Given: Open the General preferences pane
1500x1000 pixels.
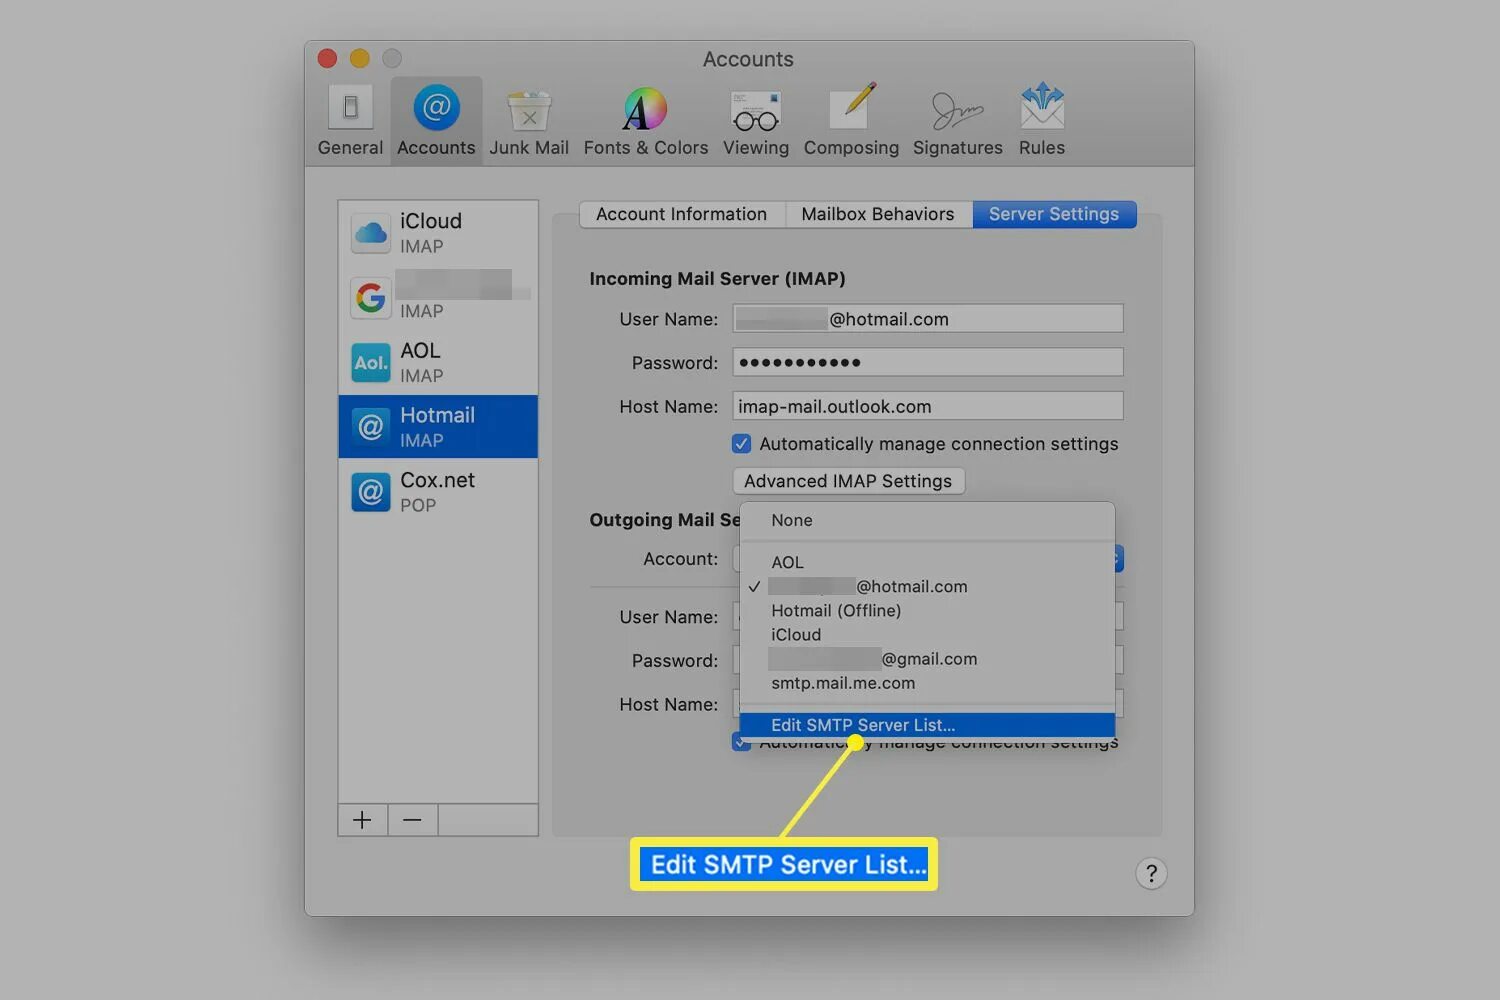Looking at the screenshot, I should coord(350,120).
